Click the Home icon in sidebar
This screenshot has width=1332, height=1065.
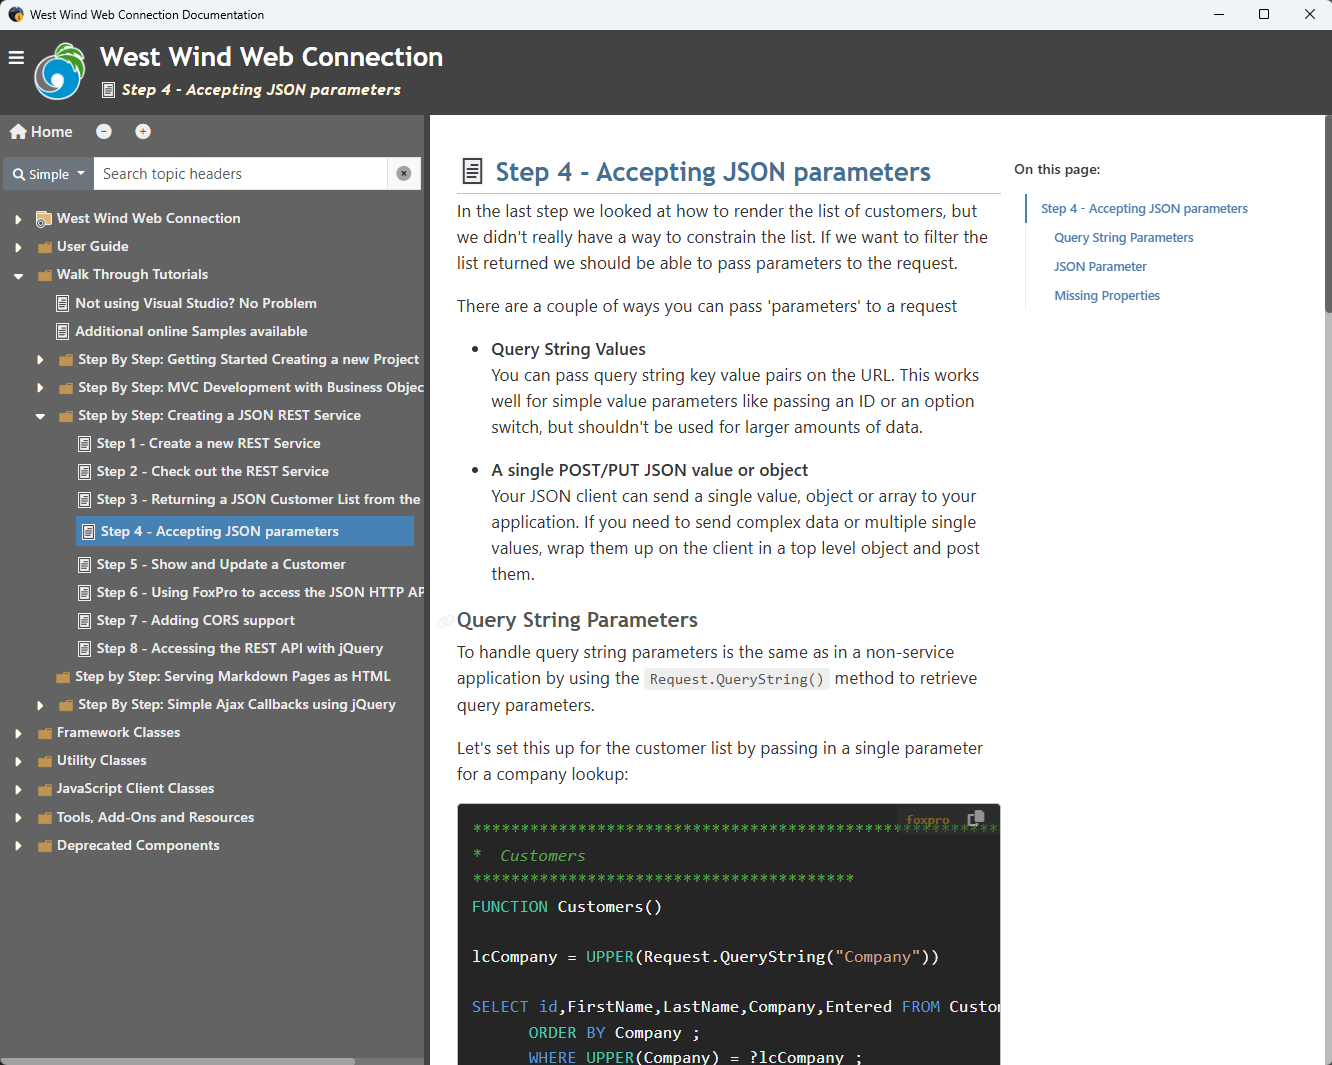18,132
